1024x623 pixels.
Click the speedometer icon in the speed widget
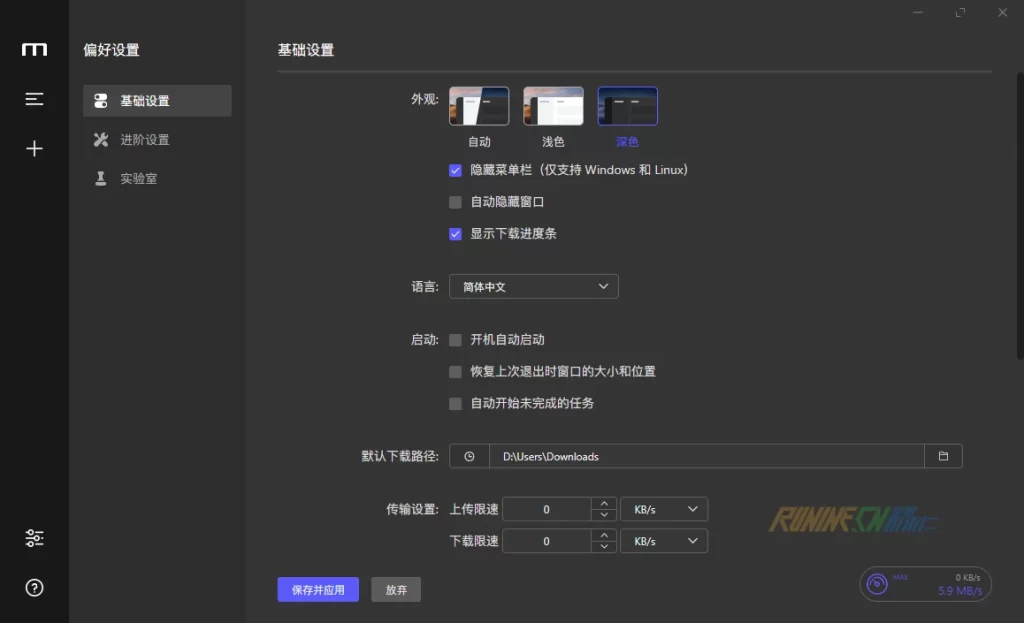pyautogui.click(x=877, y=584)
